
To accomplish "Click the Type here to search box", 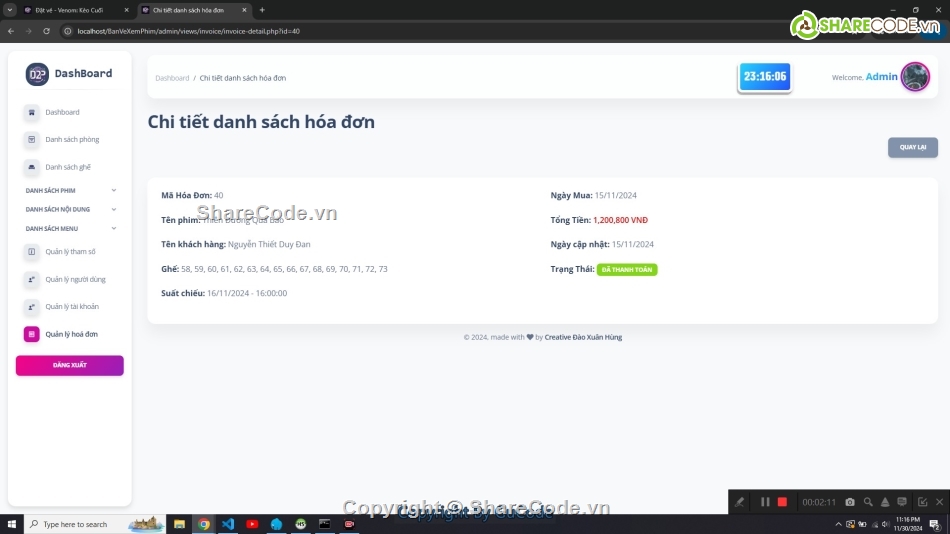I will click(95, 524).
